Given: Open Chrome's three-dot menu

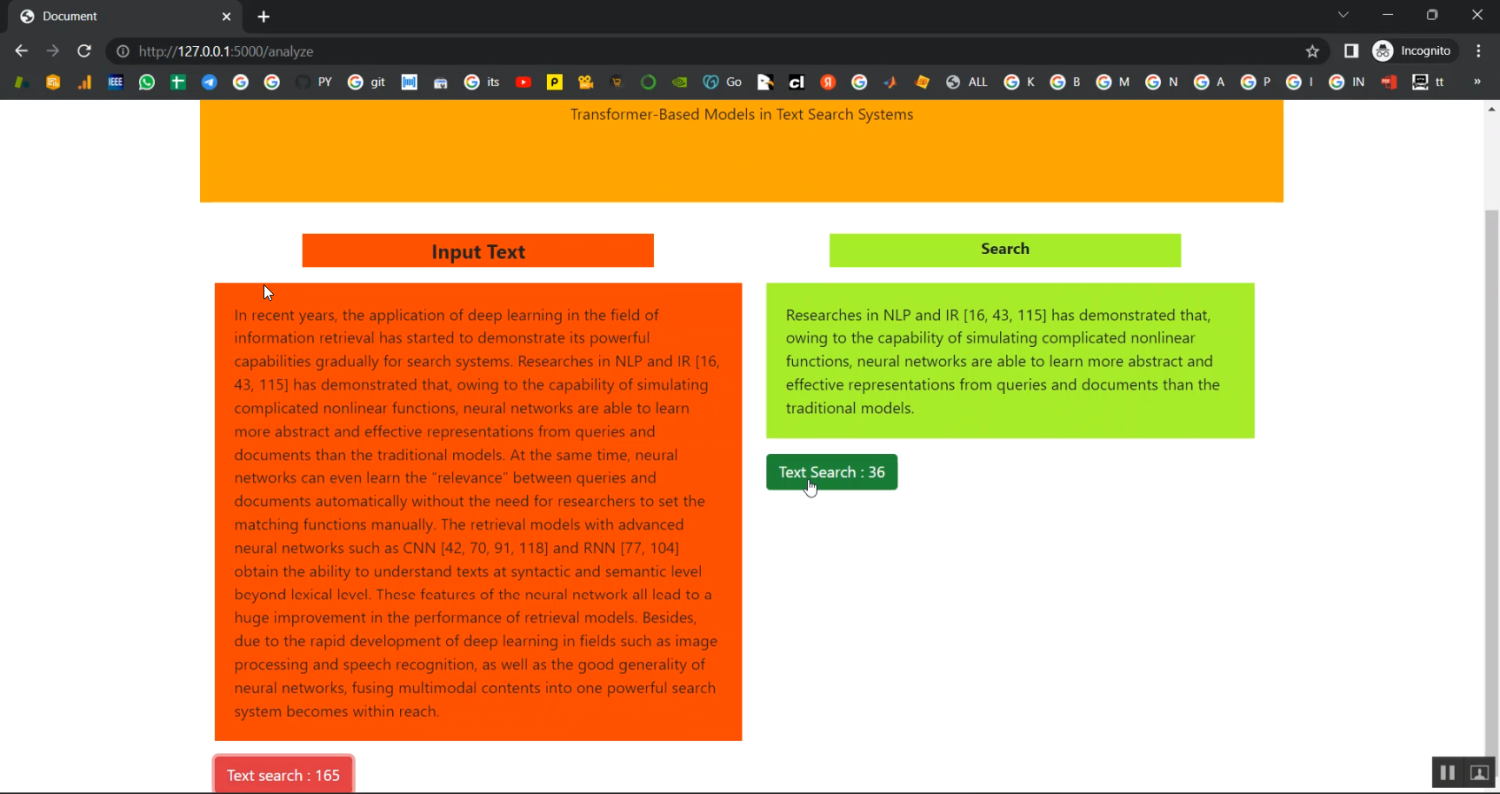Looking at the screenshot, I should point(1479,50).
